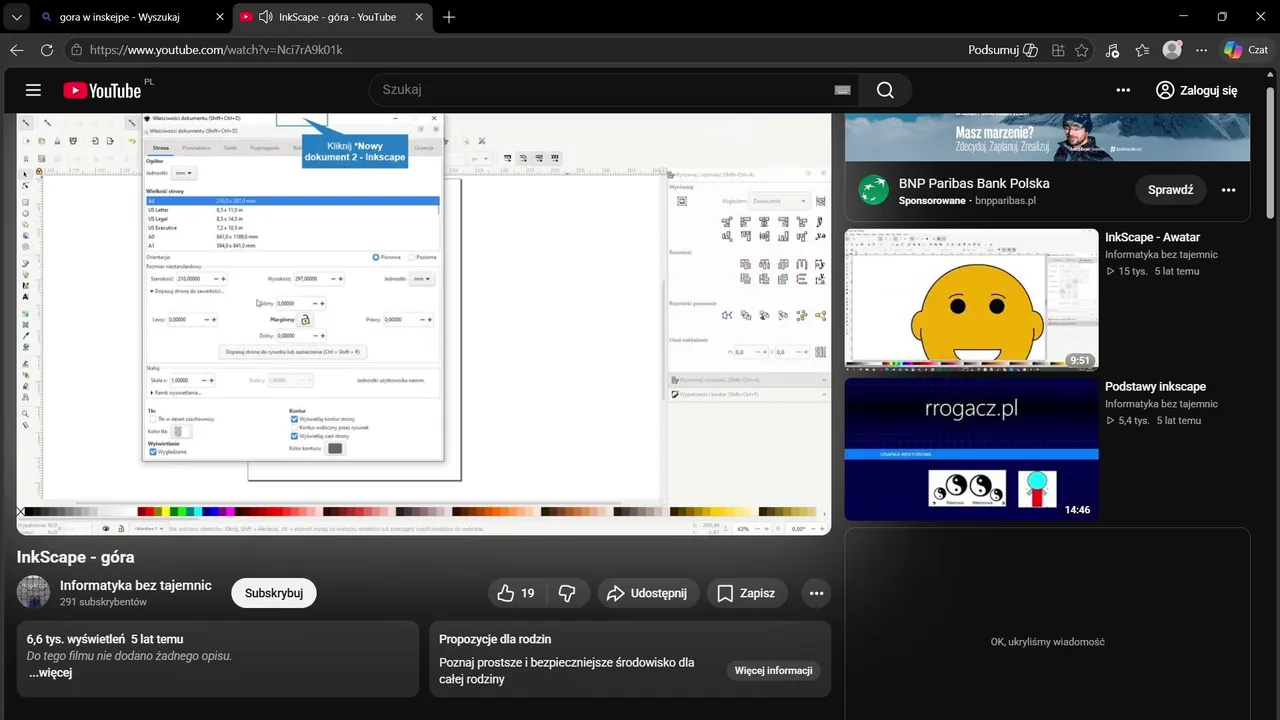Open the 'InkScape - Awatar' video thumbnail
1280x720 pixels.
(971, 300)
